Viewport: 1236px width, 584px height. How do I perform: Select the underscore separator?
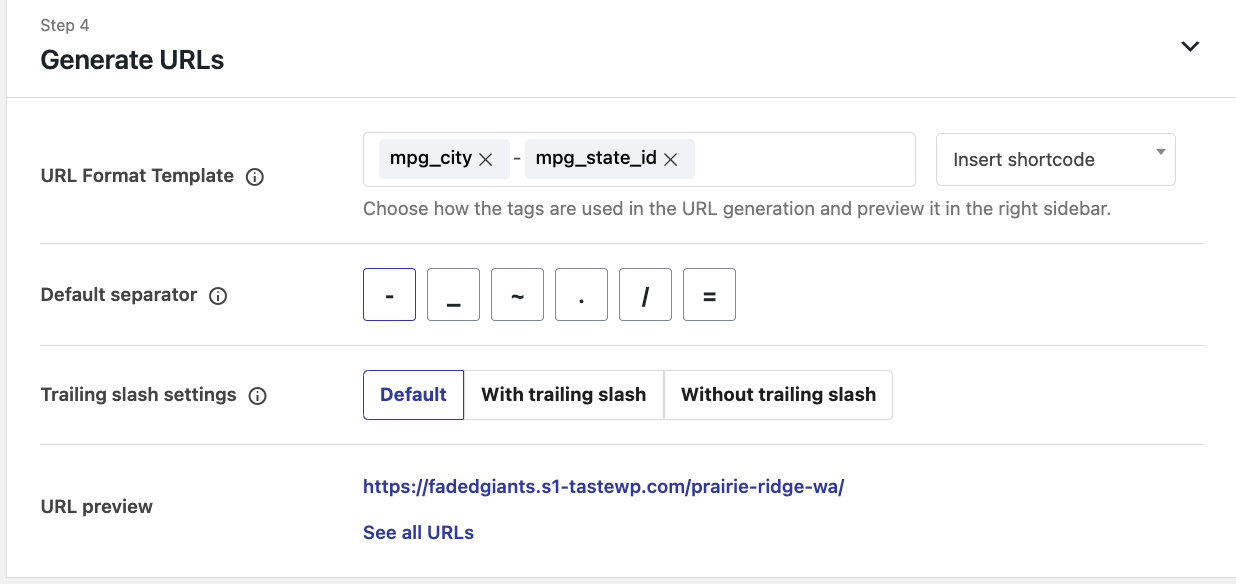point(453,295)
